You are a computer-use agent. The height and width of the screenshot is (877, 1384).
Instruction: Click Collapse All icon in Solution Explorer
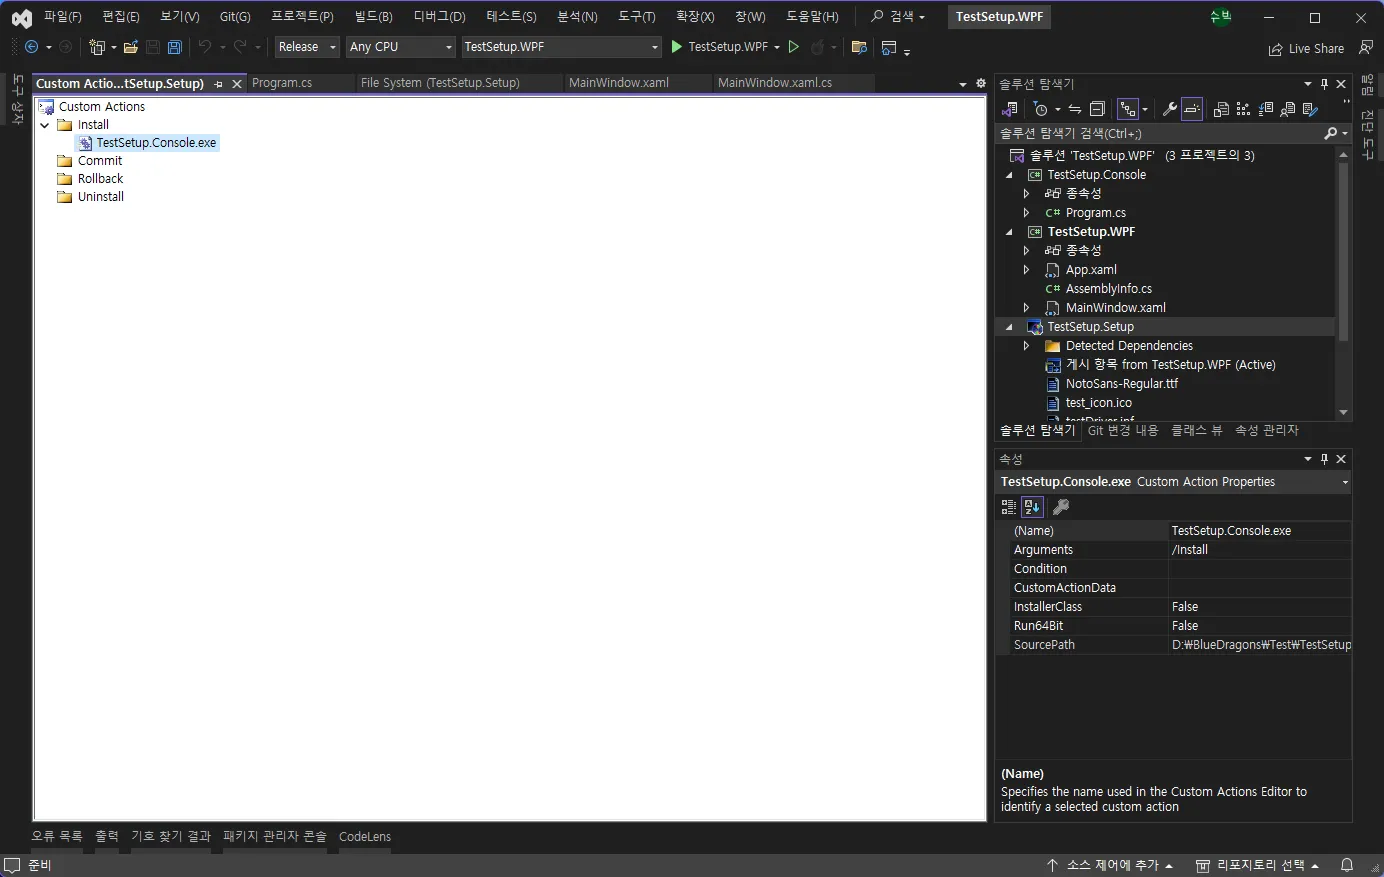1097,109
